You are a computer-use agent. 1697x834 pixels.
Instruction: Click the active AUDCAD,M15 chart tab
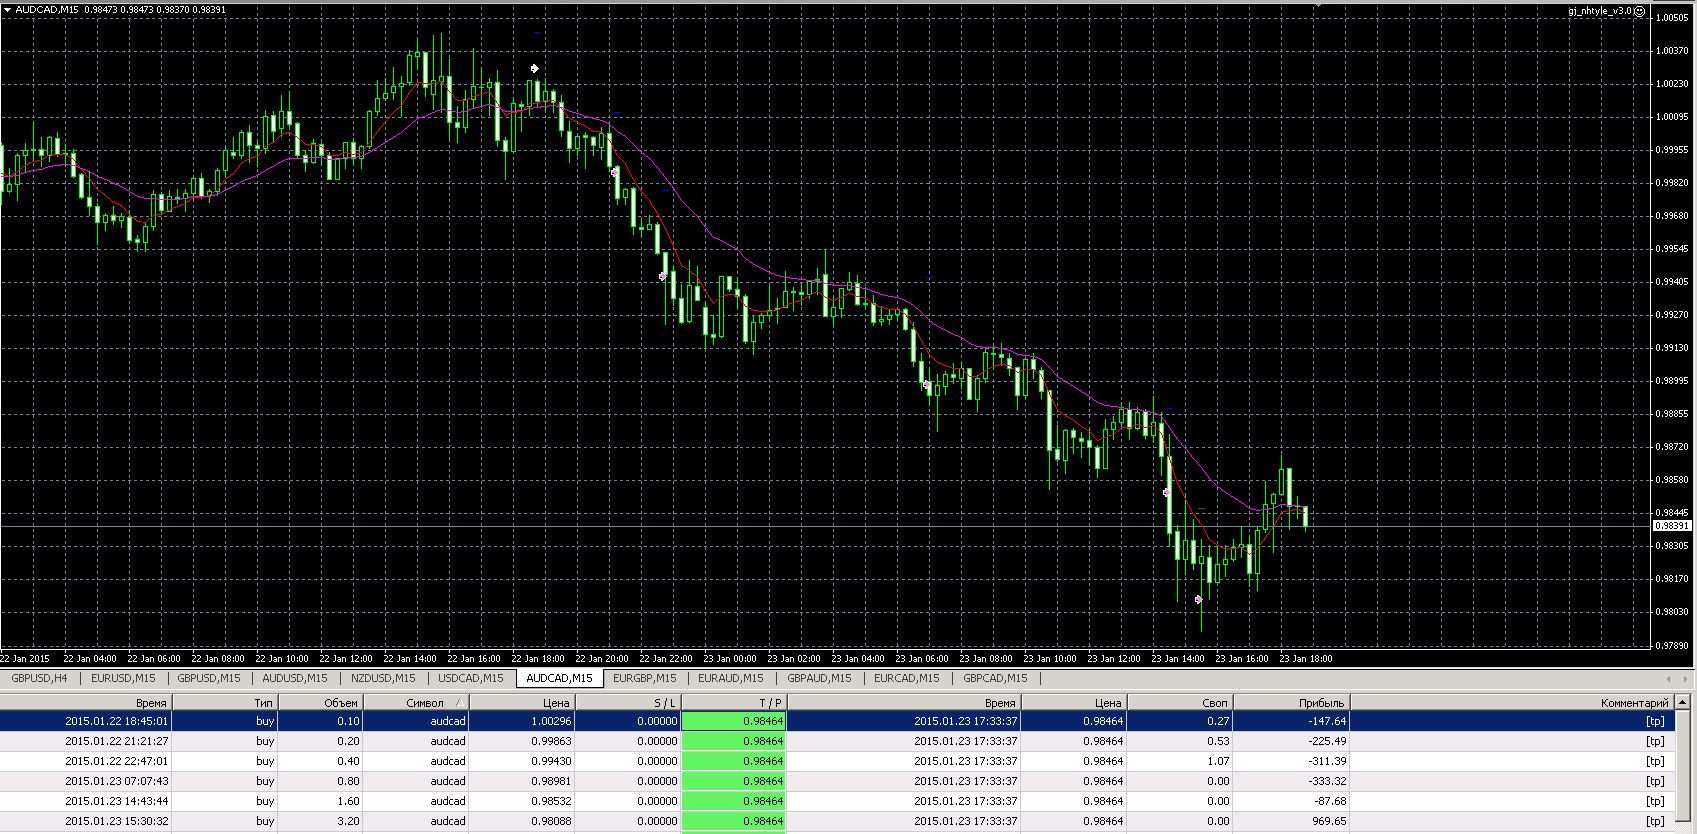pyautogui.click(x=559, y=678)
